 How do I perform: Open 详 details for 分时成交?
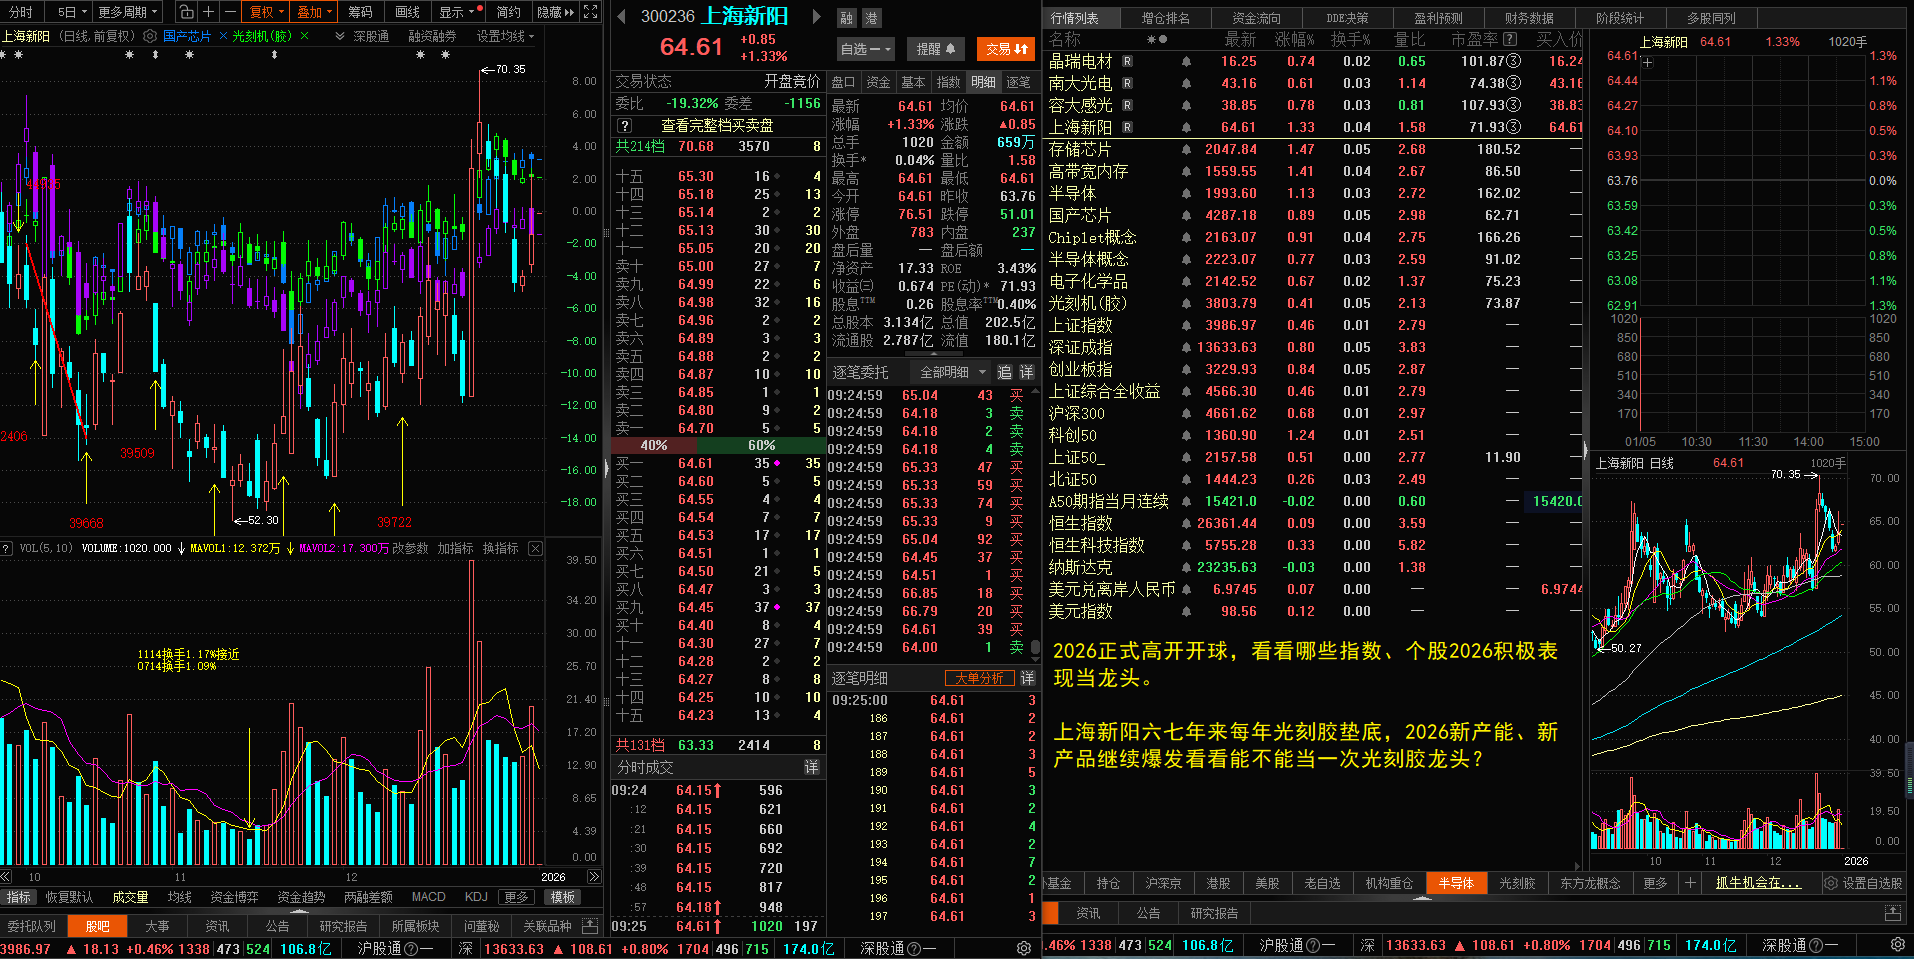point(812,767)
